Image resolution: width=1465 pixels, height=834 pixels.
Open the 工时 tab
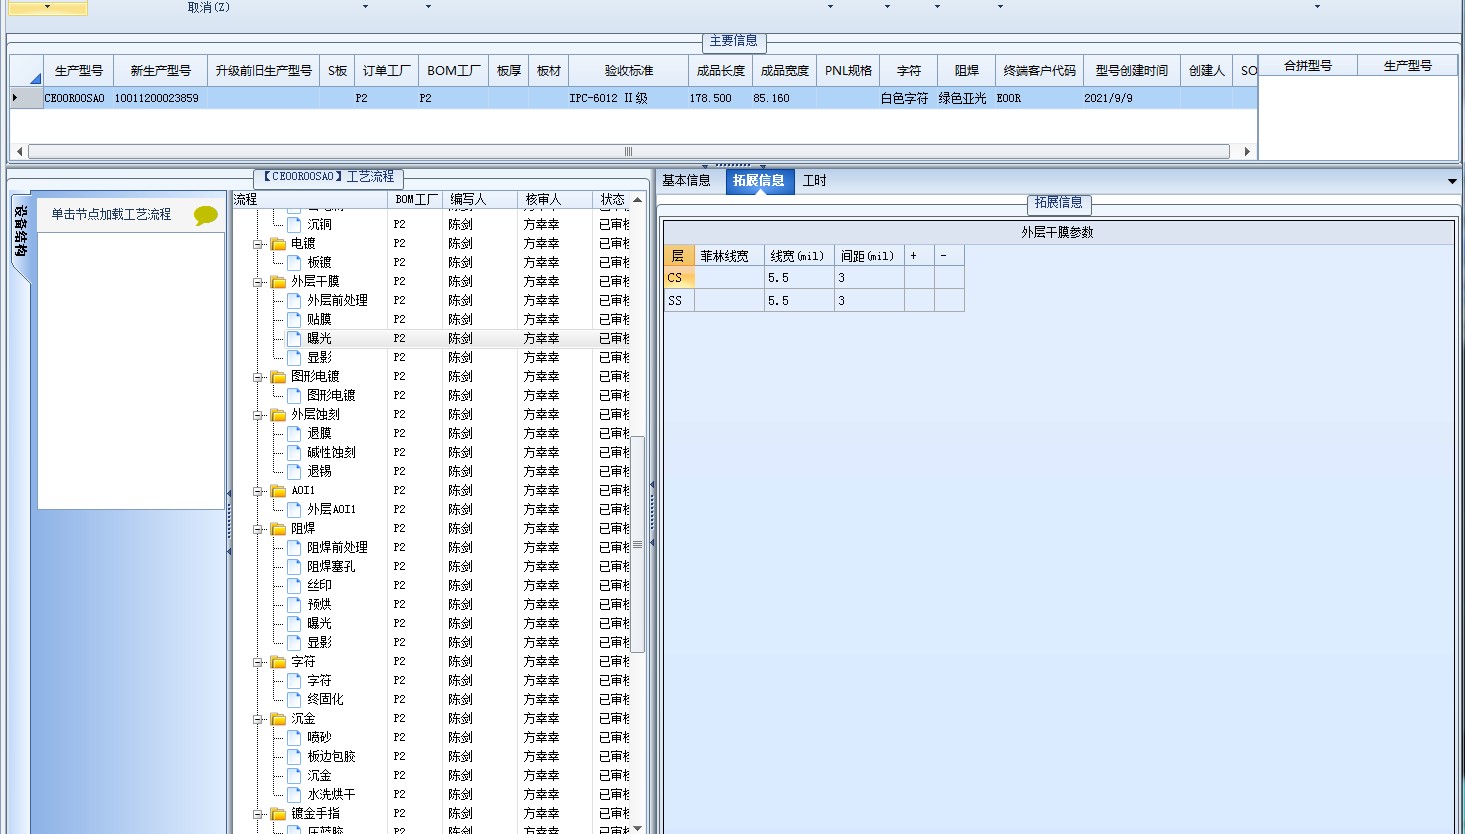[x=815, y=181]
